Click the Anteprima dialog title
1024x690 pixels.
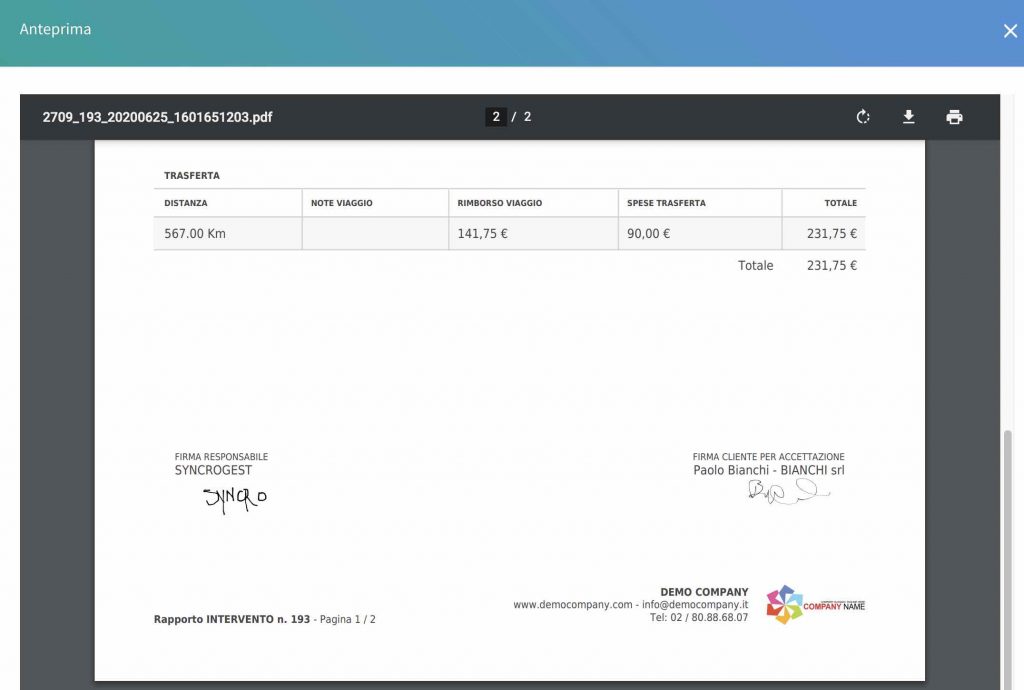tap(56, 29)
